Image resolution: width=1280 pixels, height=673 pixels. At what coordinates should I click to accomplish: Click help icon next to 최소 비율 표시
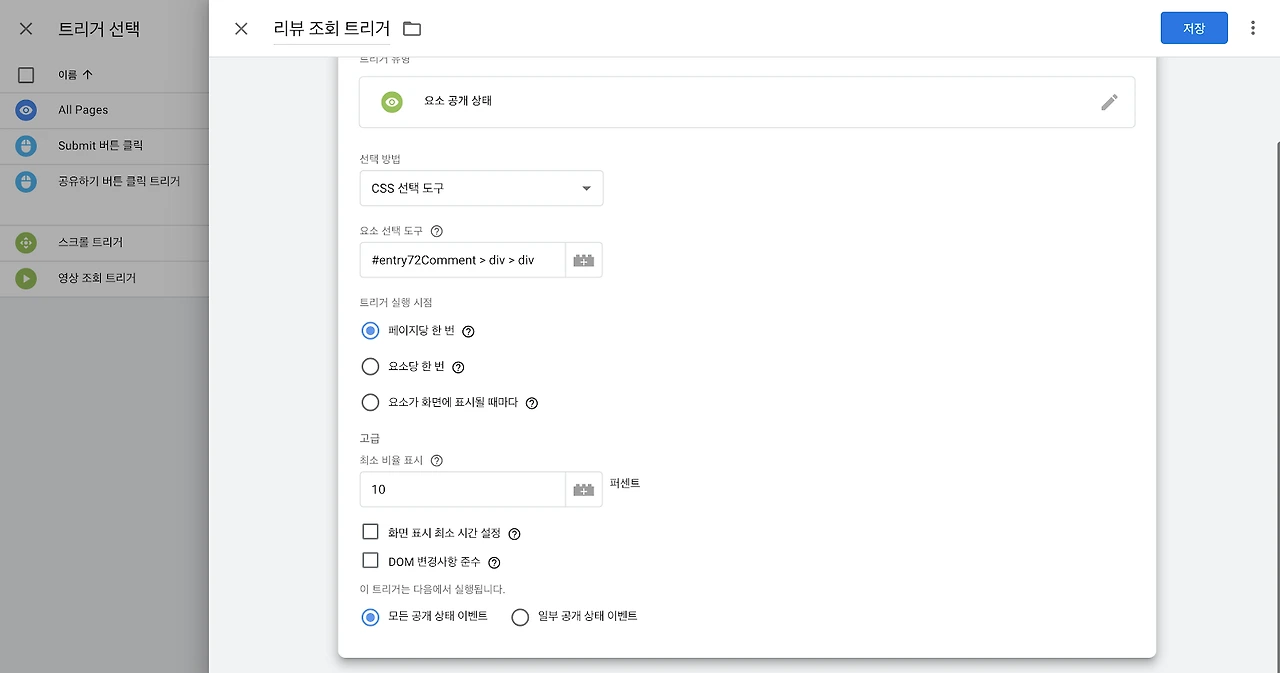click(x=436, y=461)
